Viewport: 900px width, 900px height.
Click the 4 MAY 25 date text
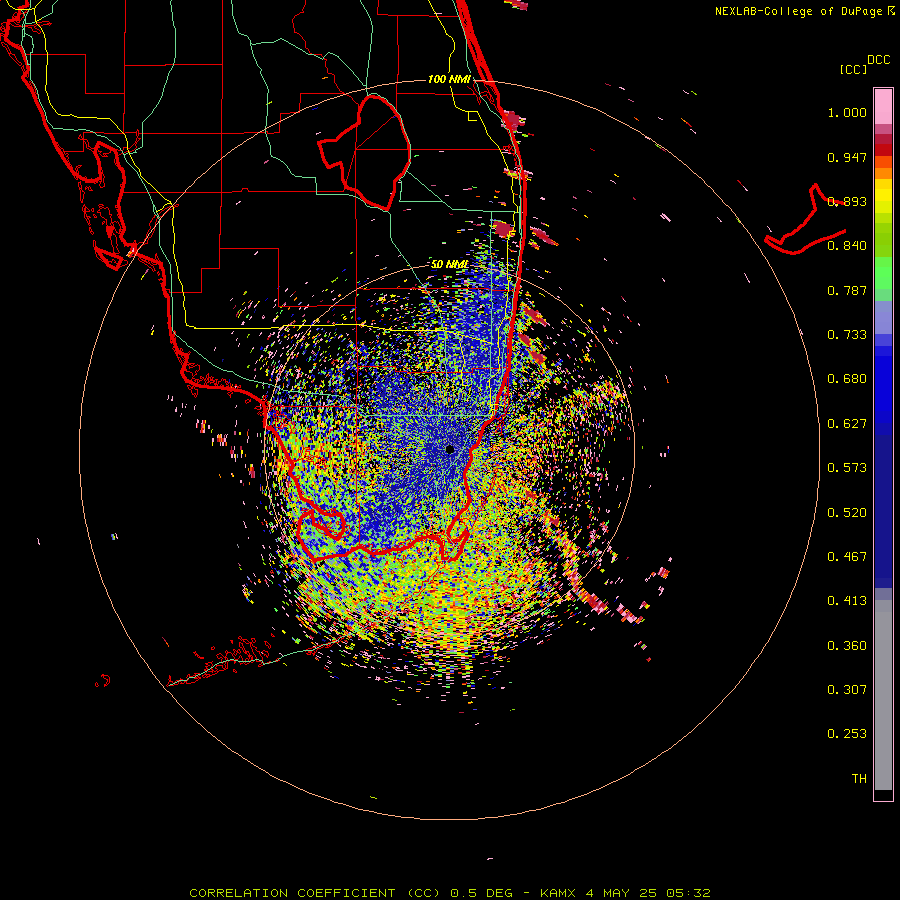620,893
